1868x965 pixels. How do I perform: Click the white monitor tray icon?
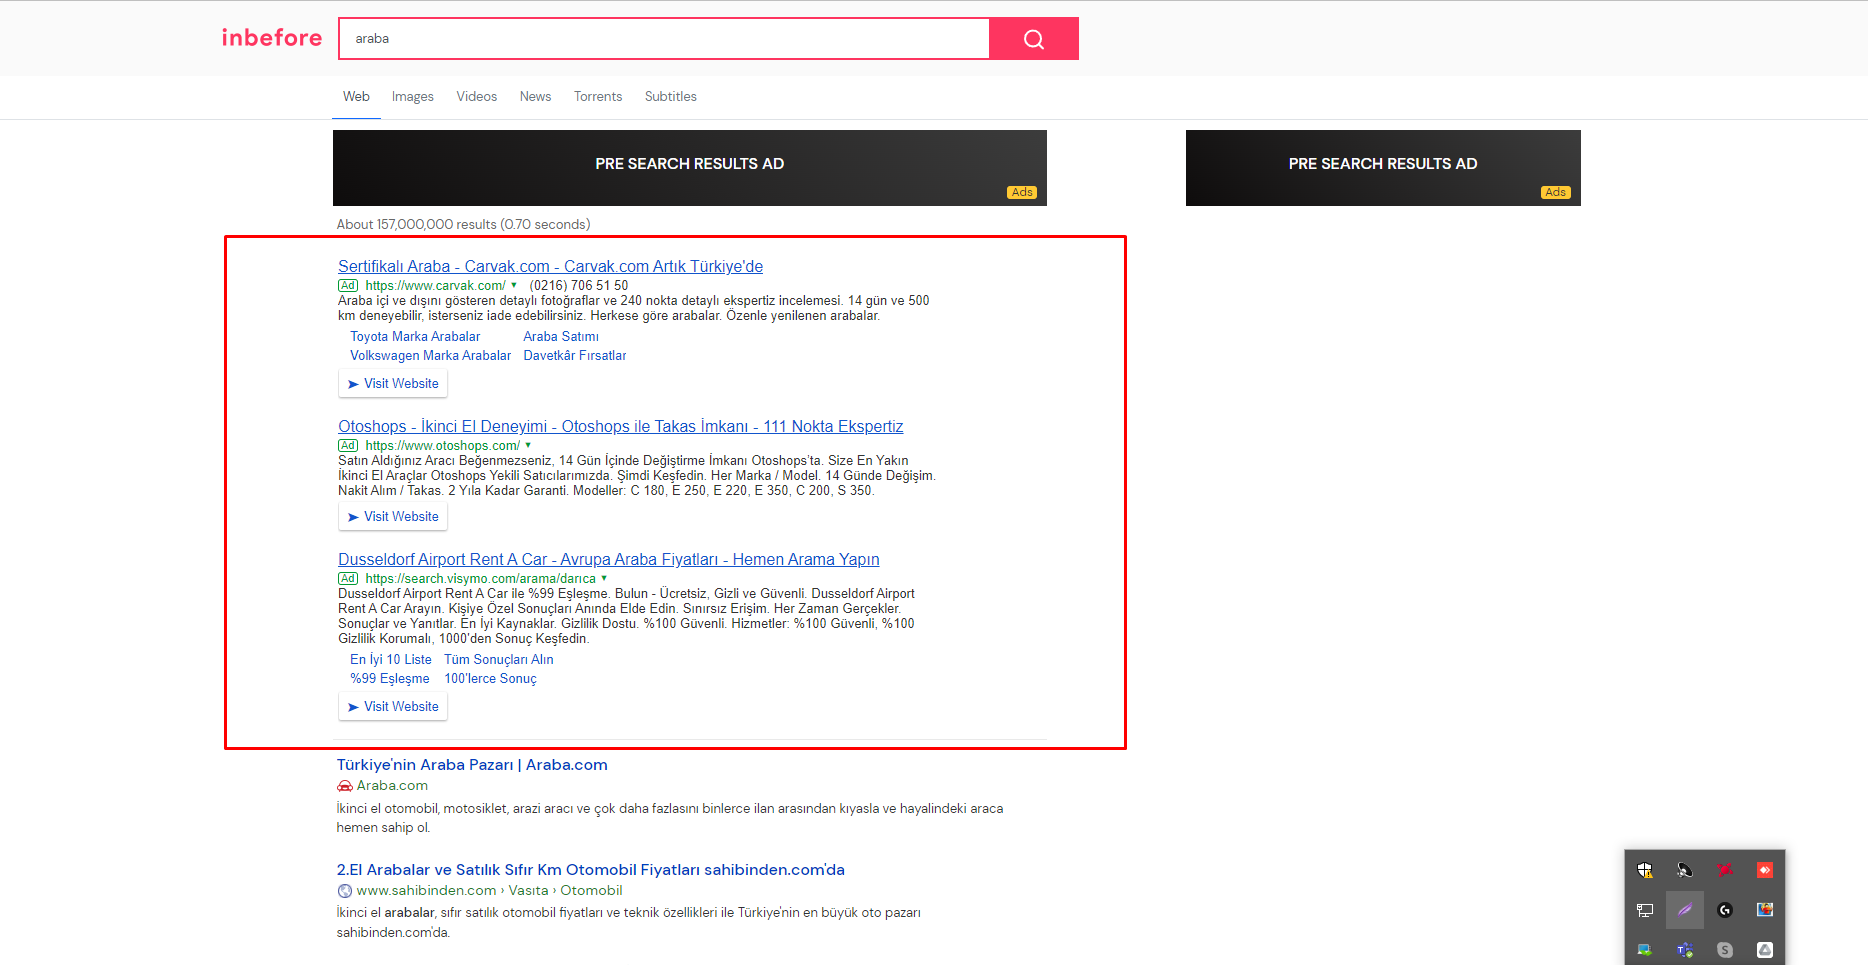coord(1645,910)
